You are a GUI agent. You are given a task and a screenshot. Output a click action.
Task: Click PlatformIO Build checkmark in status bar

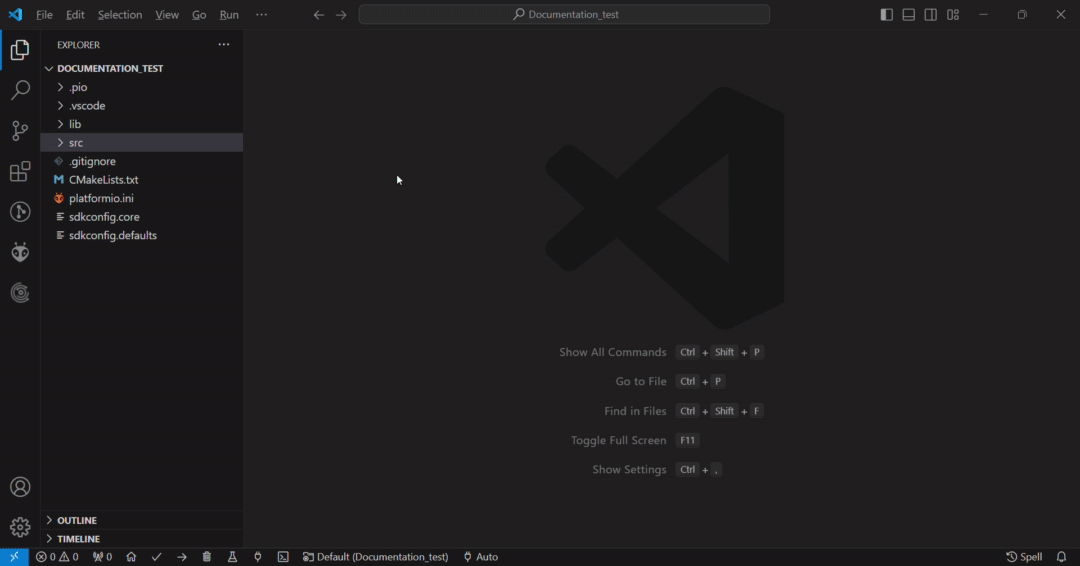tap(157, 557)
